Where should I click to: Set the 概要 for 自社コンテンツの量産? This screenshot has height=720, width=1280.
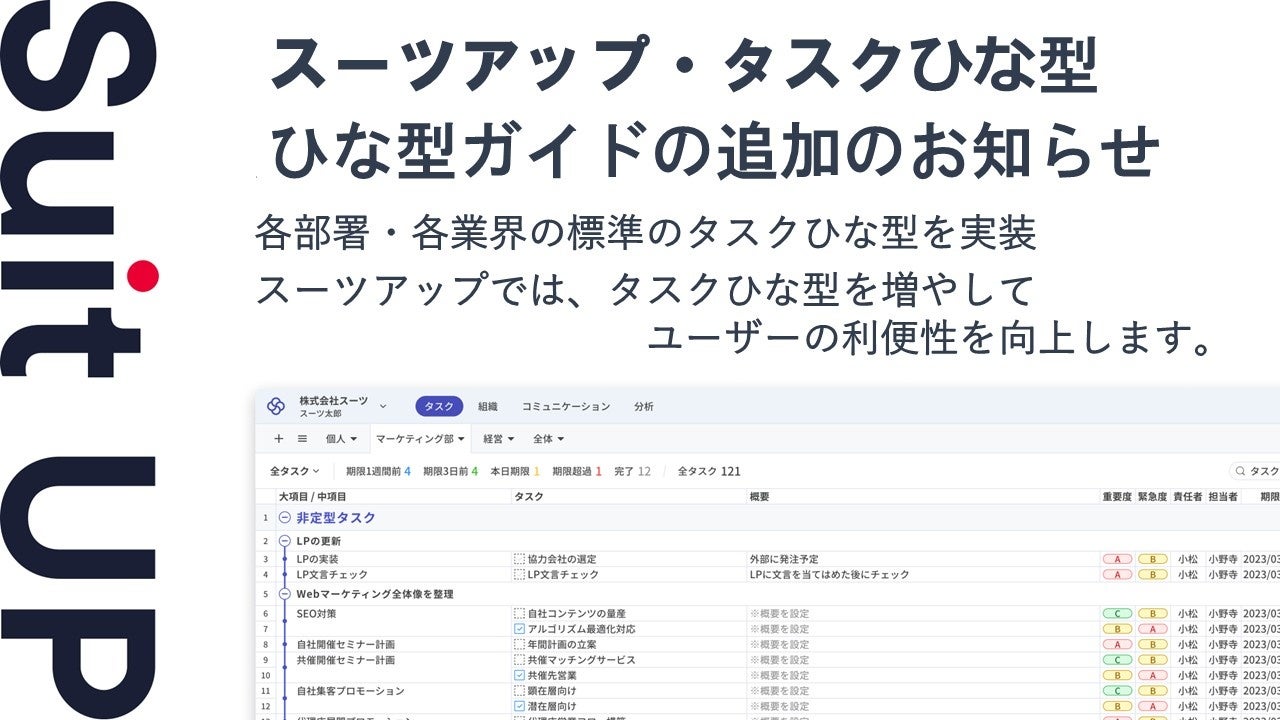(x=779, y=614)
